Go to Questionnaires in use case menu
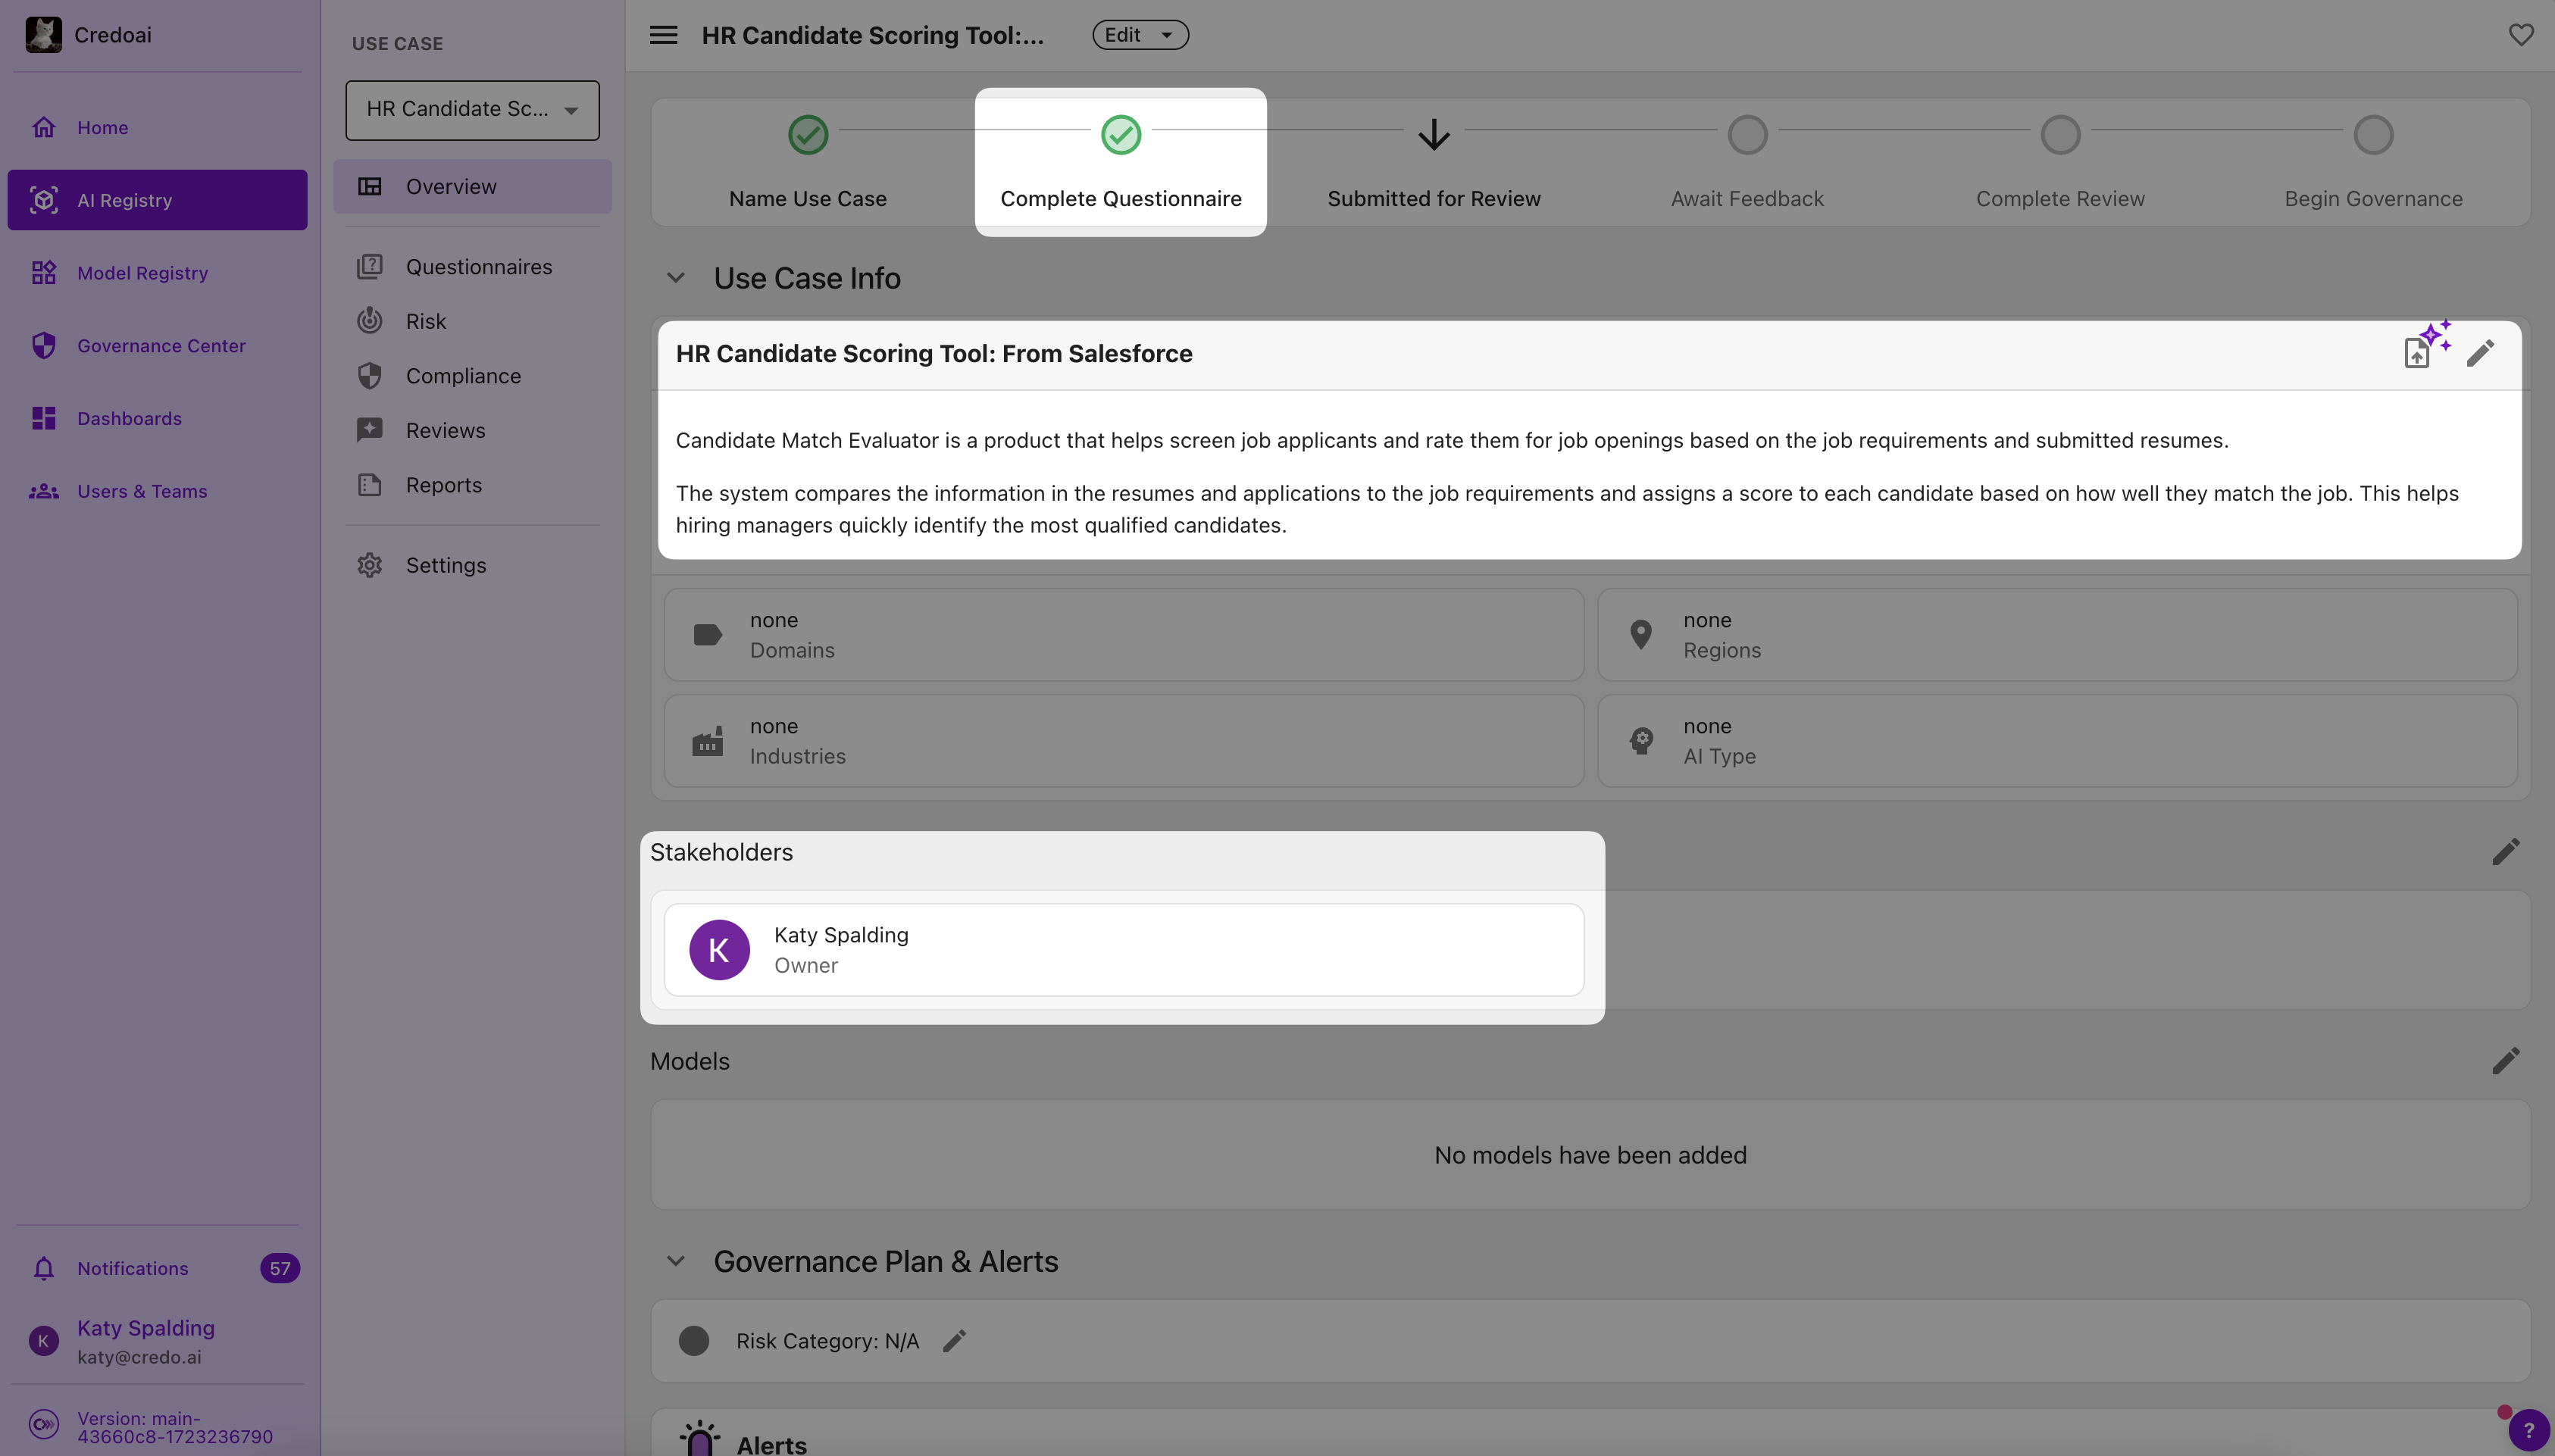2555x1456 pixels. click(478, 267)
